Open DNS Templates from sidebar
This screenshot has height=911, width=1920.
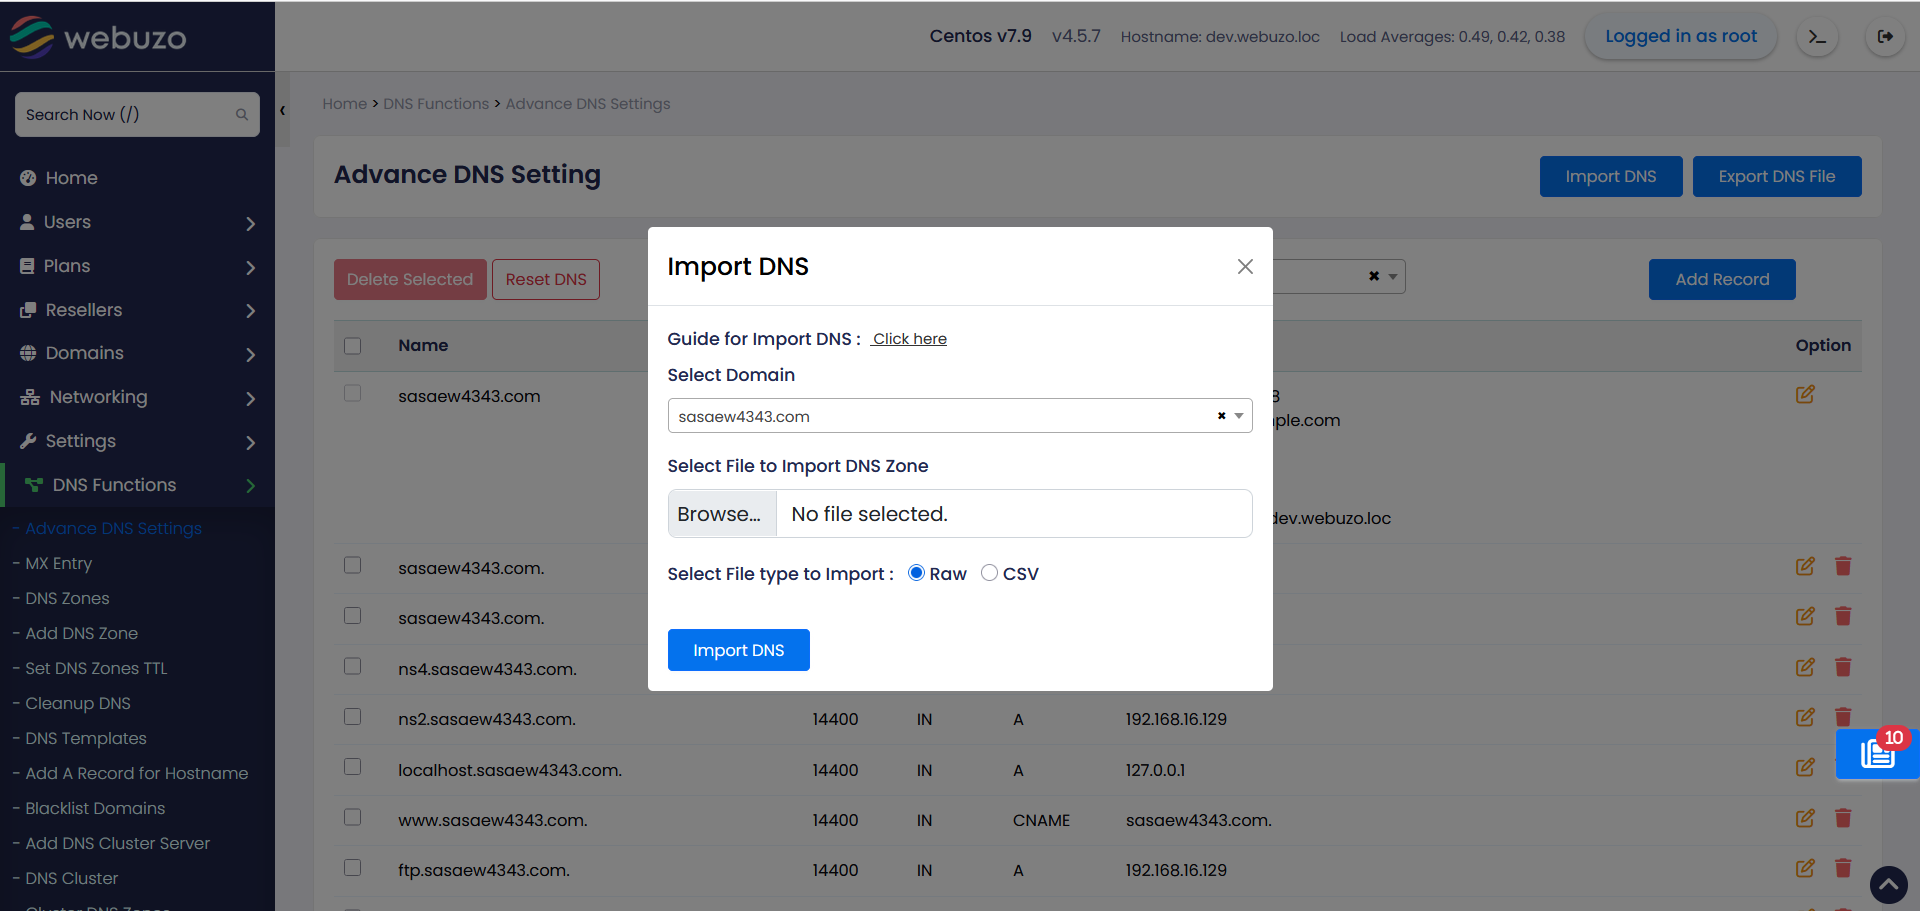coord(86,738)
